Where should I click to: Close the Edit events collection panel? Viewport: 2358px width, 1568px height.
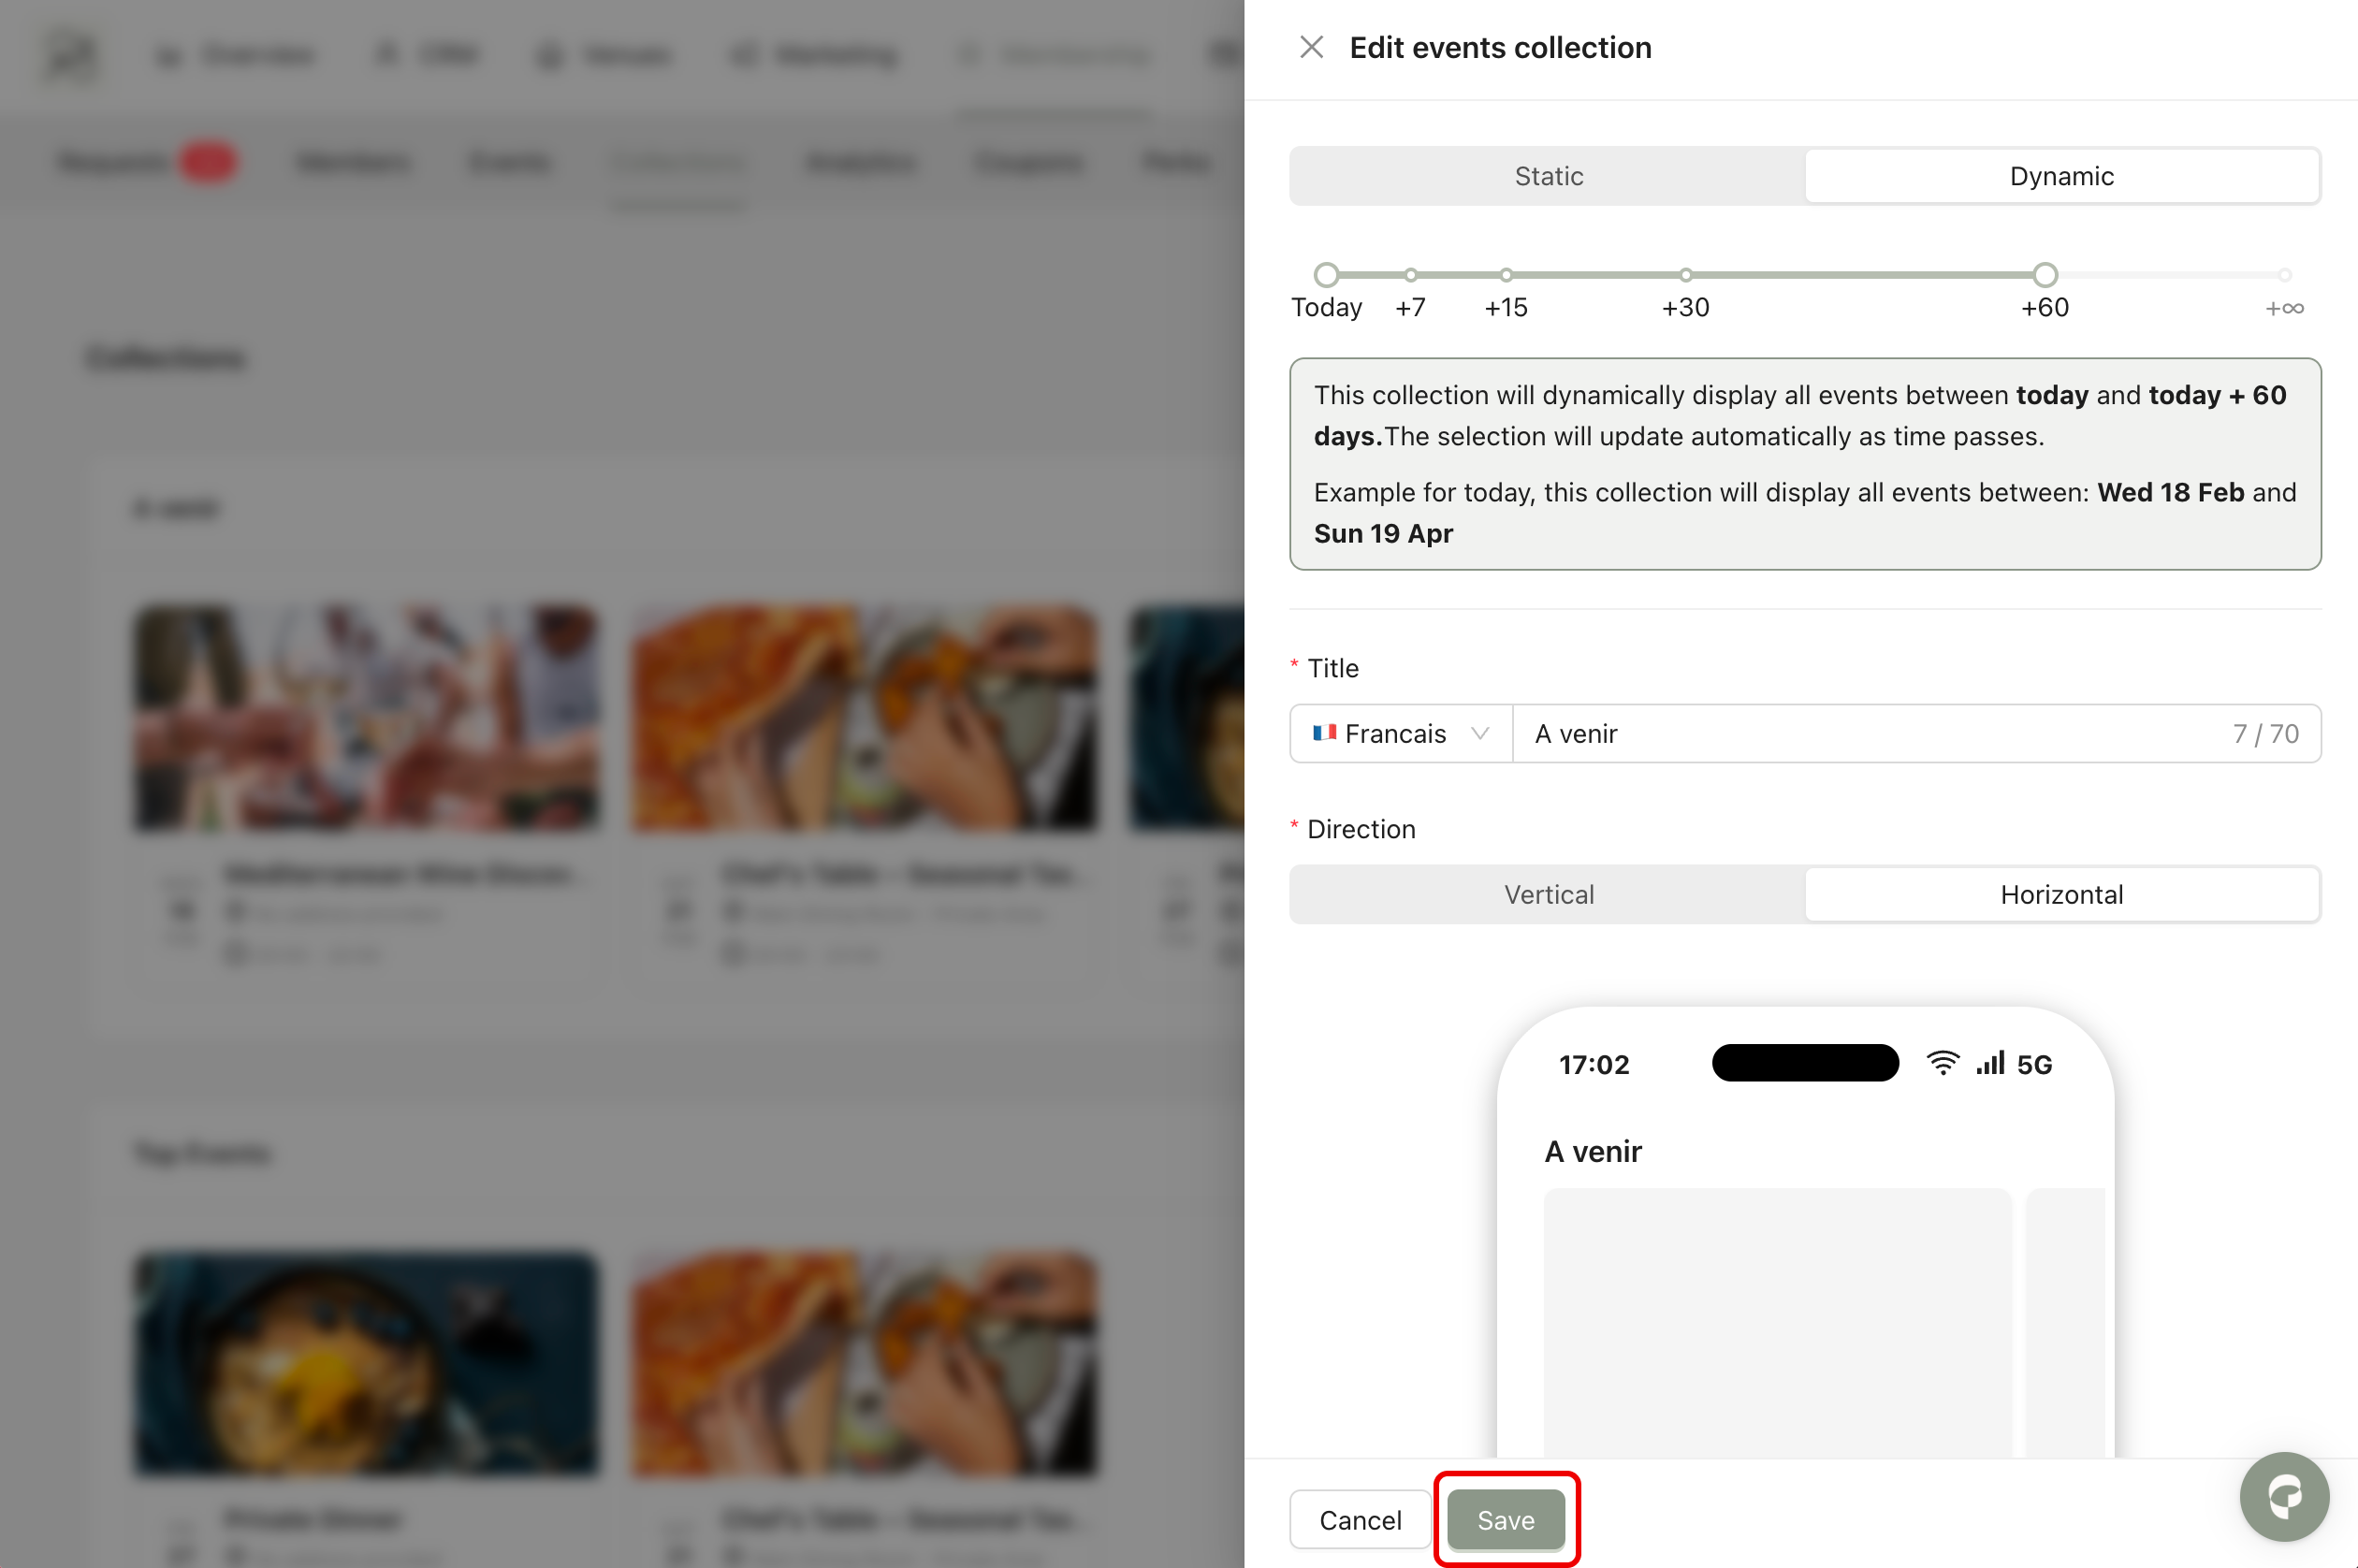tap(1310, 47)
